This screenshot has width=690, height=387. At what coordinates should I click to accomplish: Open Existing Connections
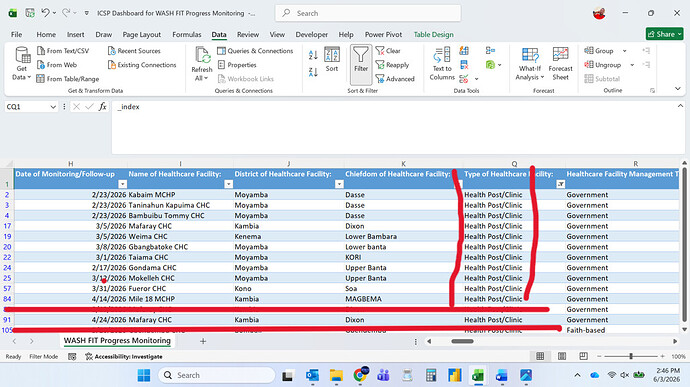click(x=142, y=65)
